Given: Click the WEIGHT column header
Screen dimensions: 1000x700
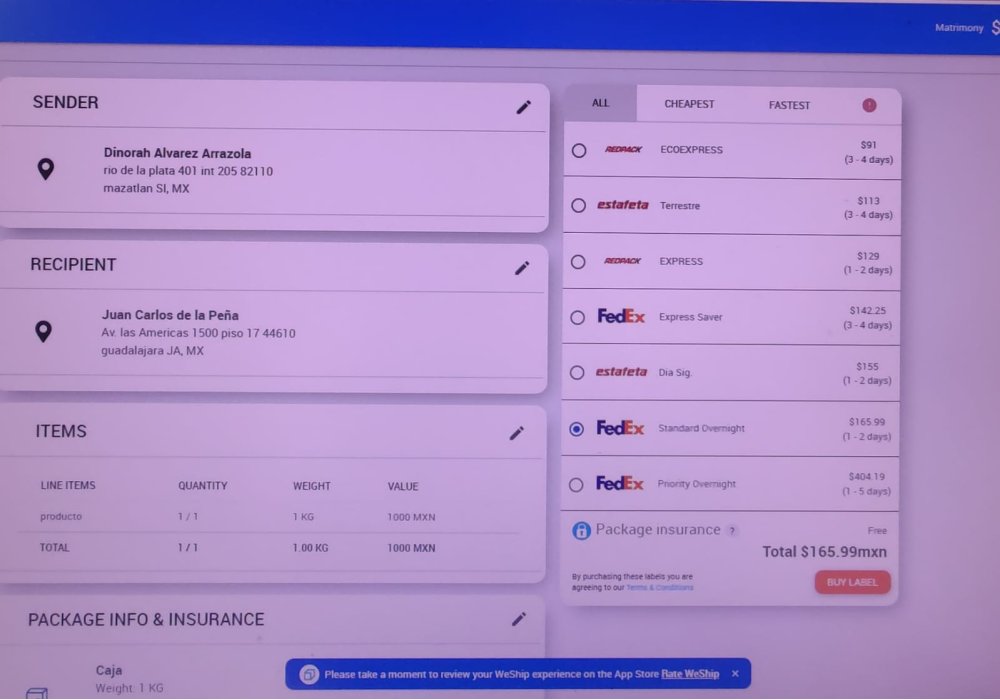Looking at the screenshot, I should (x=312, y=486).
